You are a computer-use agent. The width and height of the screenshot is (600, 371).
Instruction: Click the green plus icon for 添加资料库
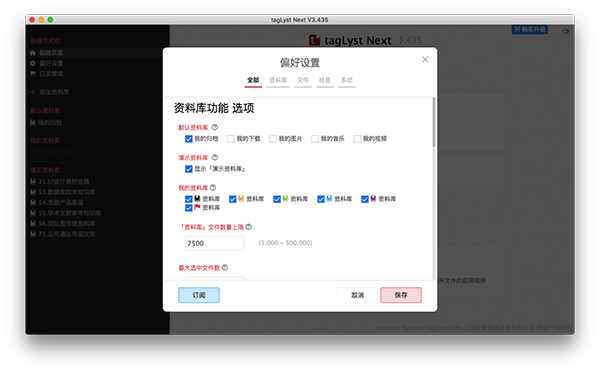[x=33, y=92]
